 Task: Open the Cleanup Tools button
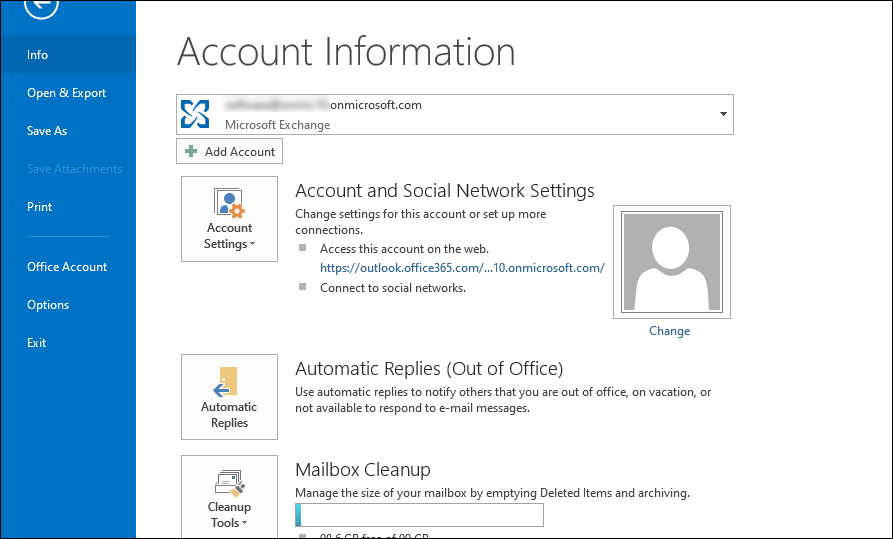[230, 497]
